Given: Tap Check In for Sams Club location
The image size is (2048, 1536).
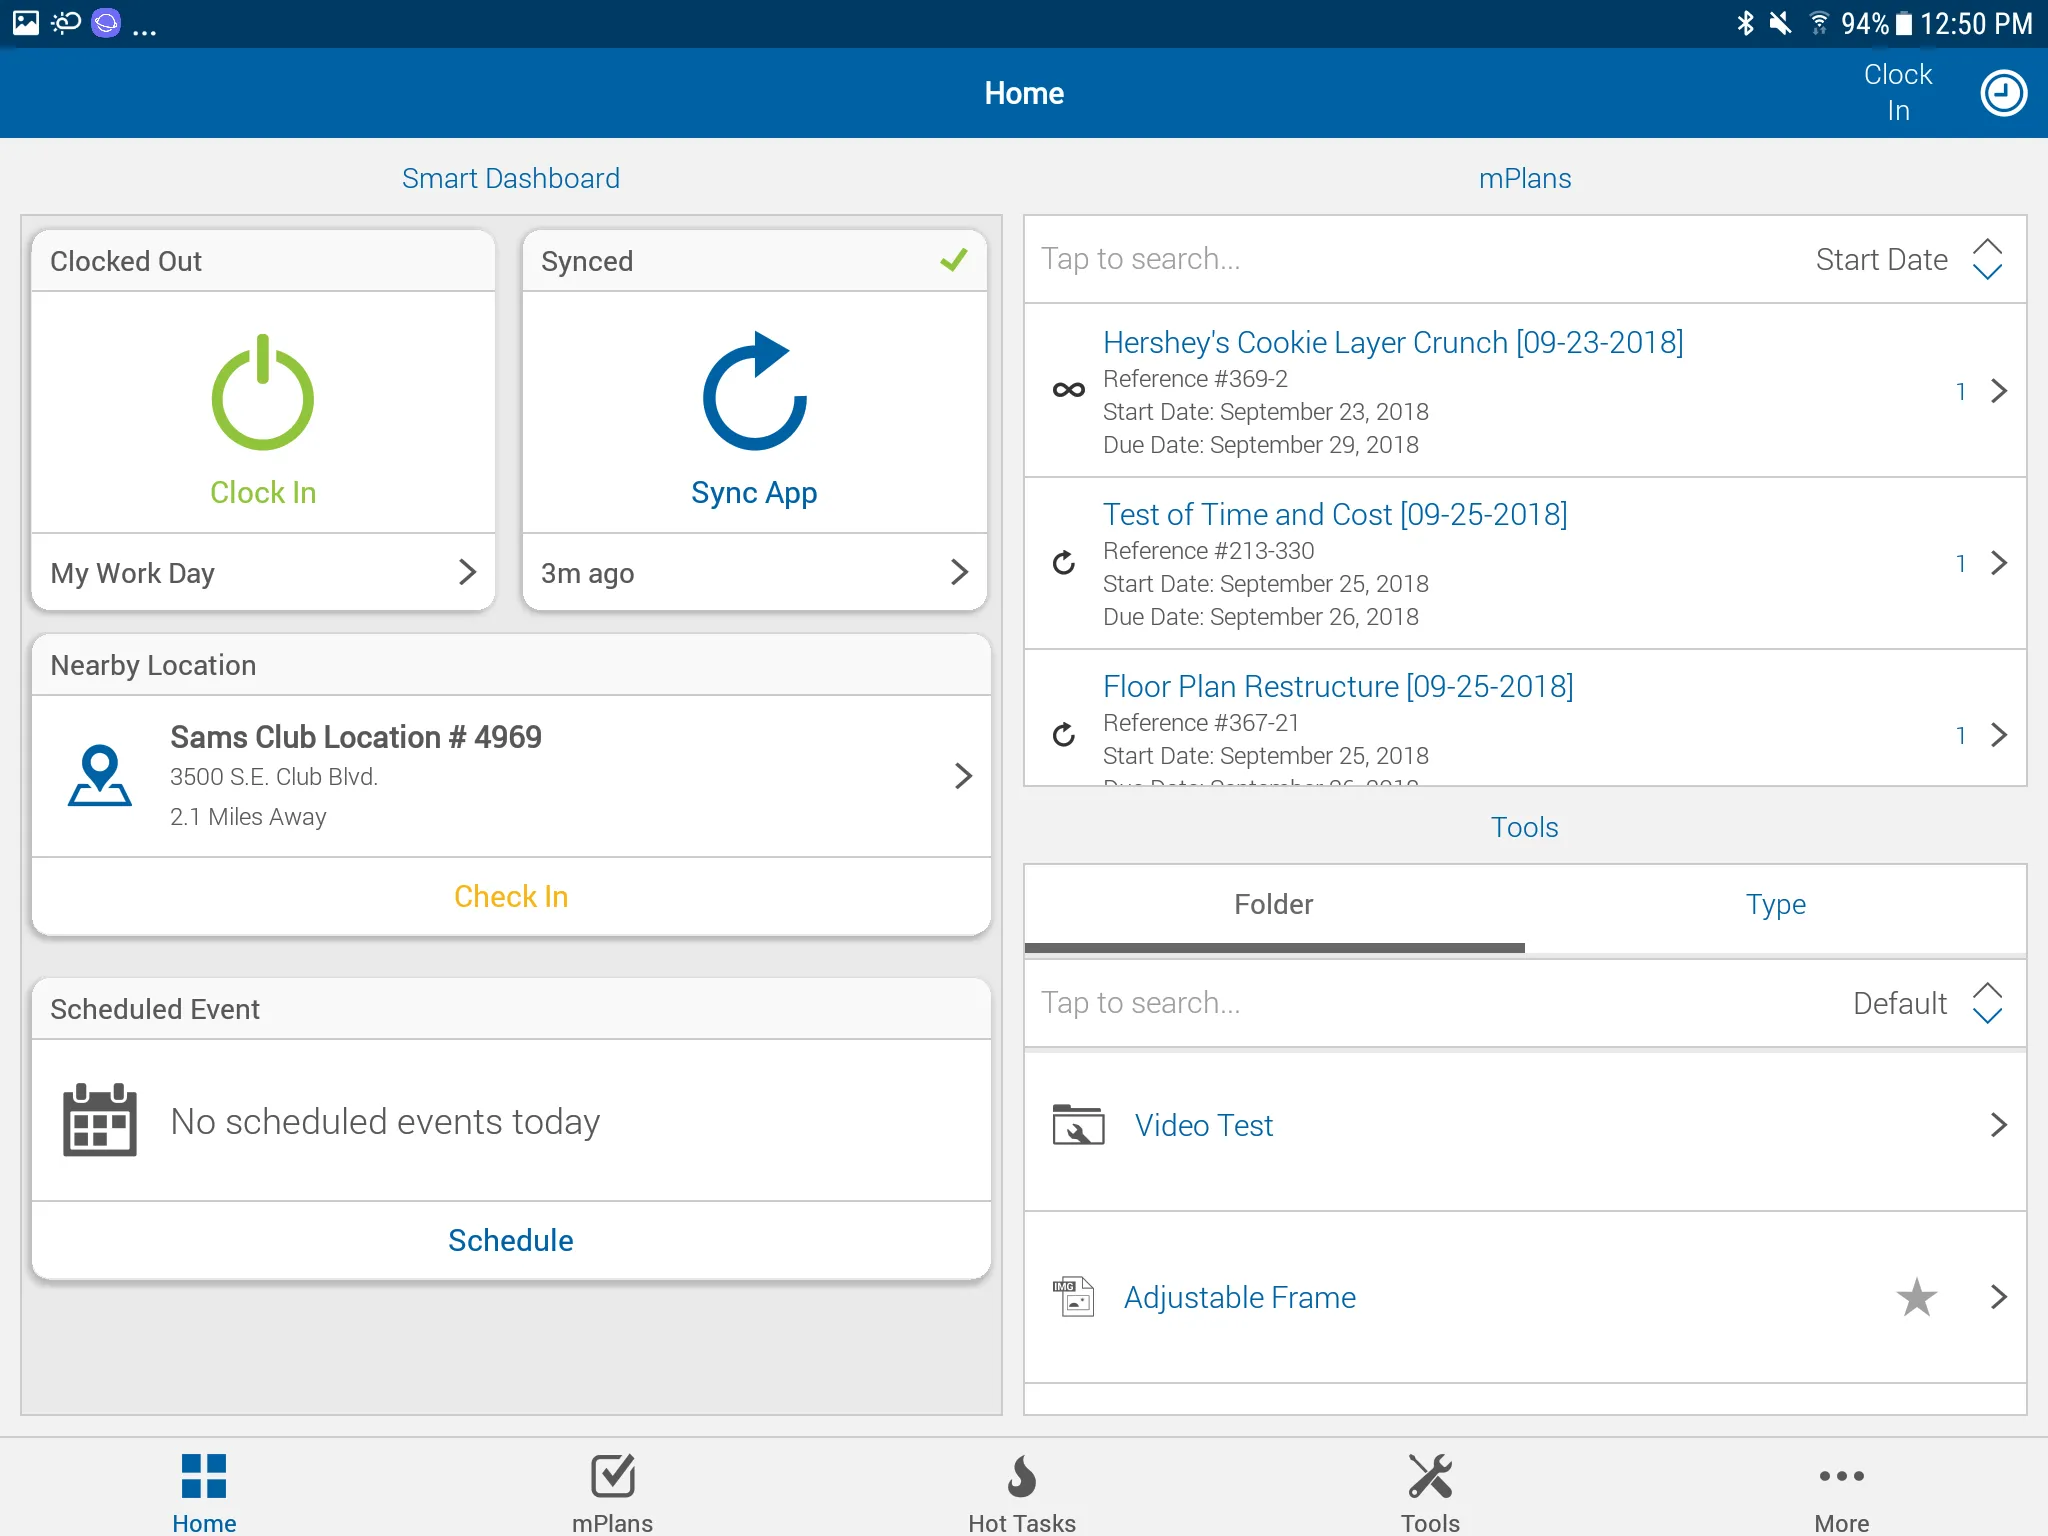Looking at the screenshot, I should pos(511,894).
